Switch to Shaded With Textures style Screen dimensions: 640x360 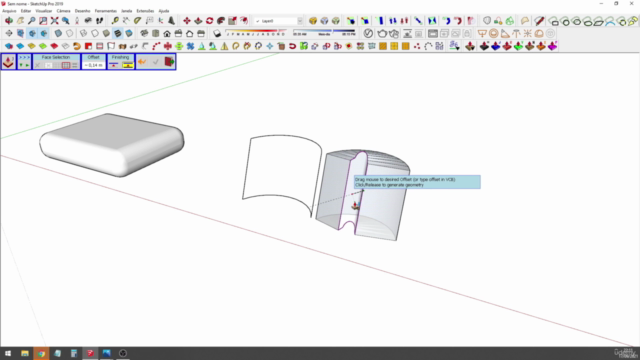pos(118,33)
